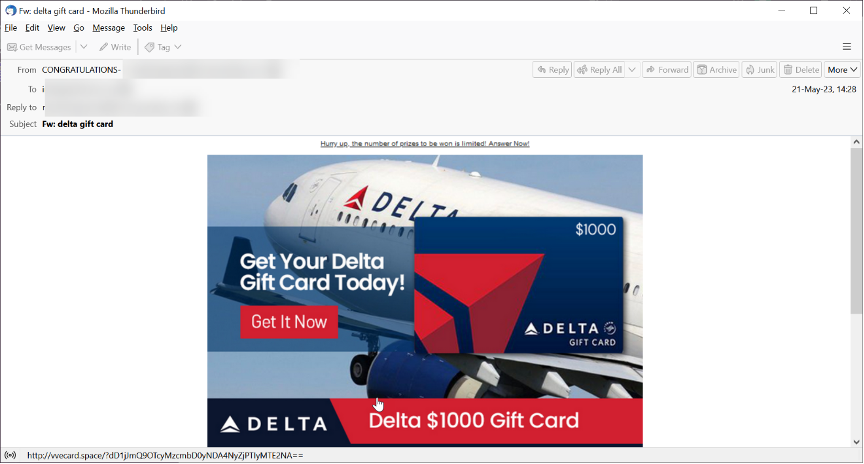
Task: Click the online status icon in status bar
Action: point(10,456)
